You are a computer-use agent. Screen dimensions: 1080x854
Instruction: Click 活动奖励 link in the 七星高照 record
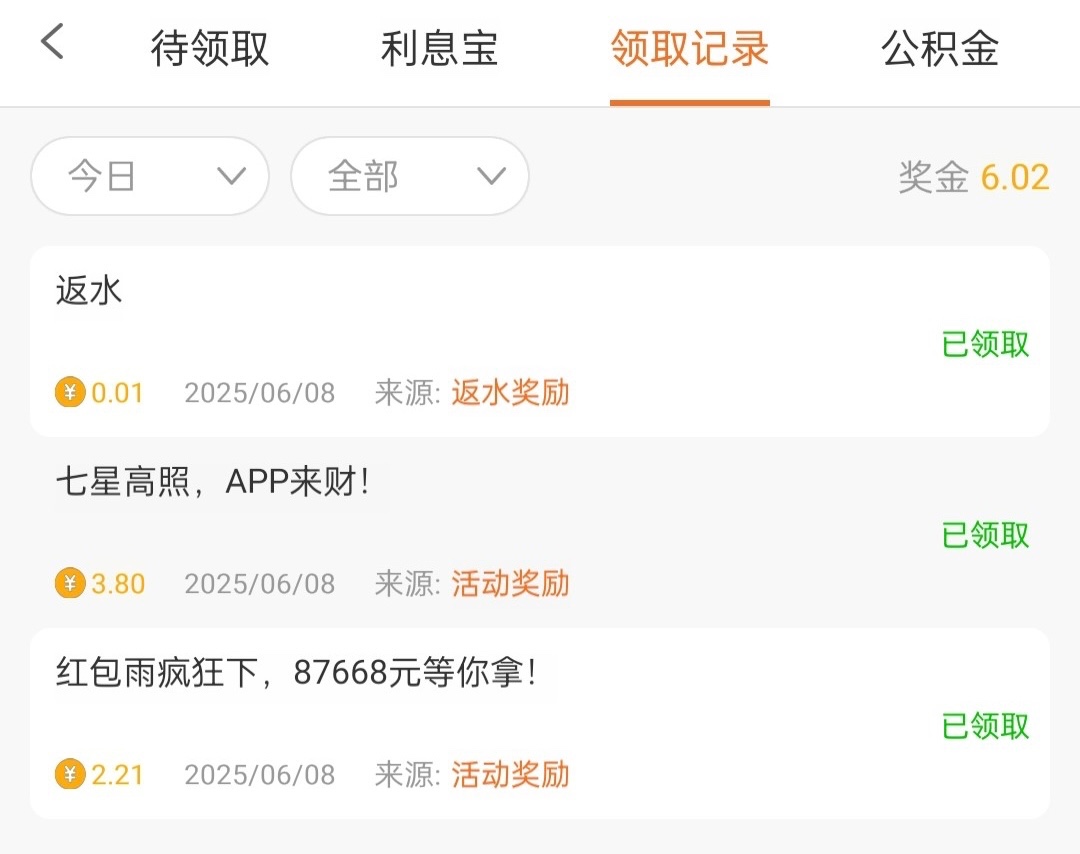(x=510, y=583)
